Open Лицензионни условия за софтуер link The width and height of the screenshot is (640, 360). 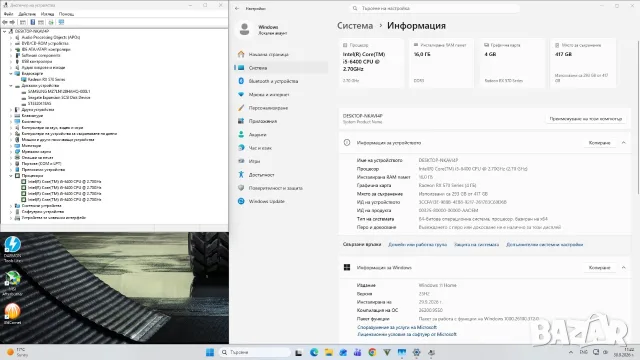407,334
